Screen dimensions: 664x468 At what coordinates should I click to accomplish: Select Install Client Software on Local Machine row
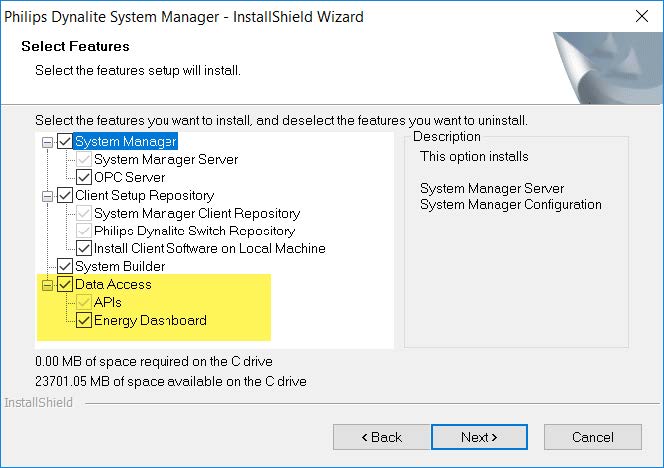pyautogui.click(x=210, y=249)
